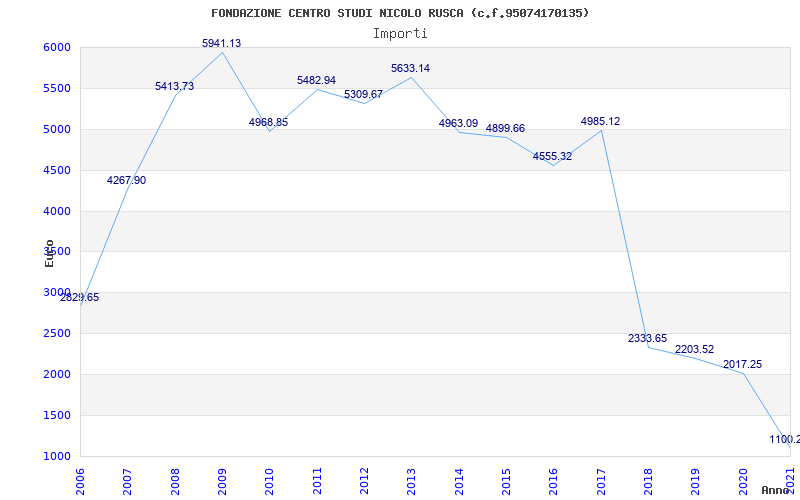Select data label 4267.90
The width and height of the screenshot is (800, 500).
pyautogui.click(x=127, y=180)
